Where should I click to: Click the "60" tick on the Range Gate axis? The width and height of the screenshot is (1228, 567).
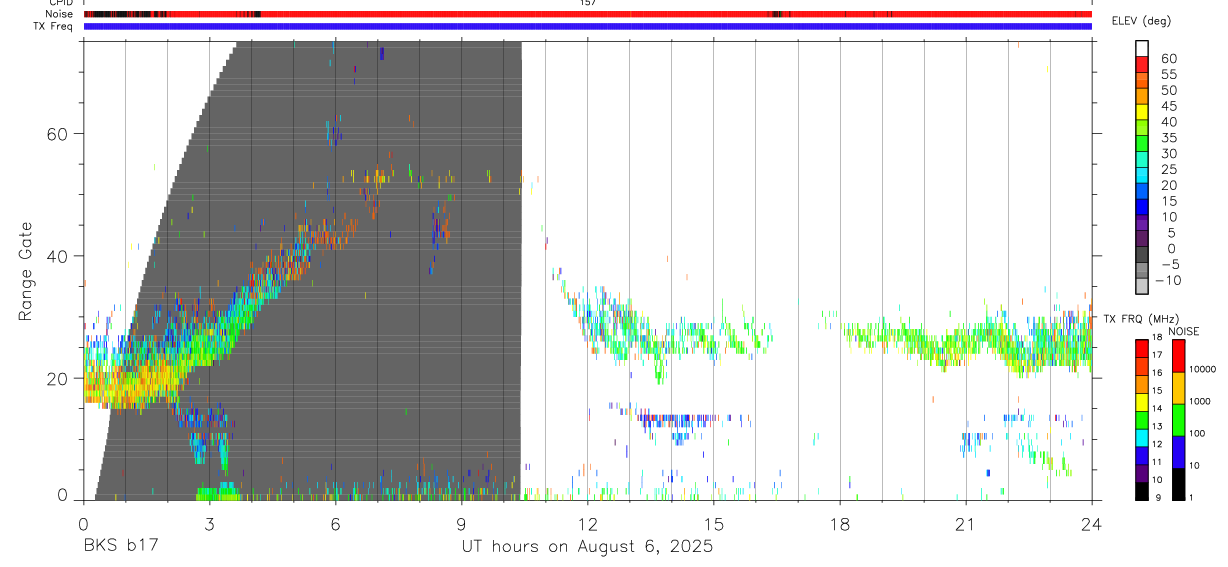(59, 133)
